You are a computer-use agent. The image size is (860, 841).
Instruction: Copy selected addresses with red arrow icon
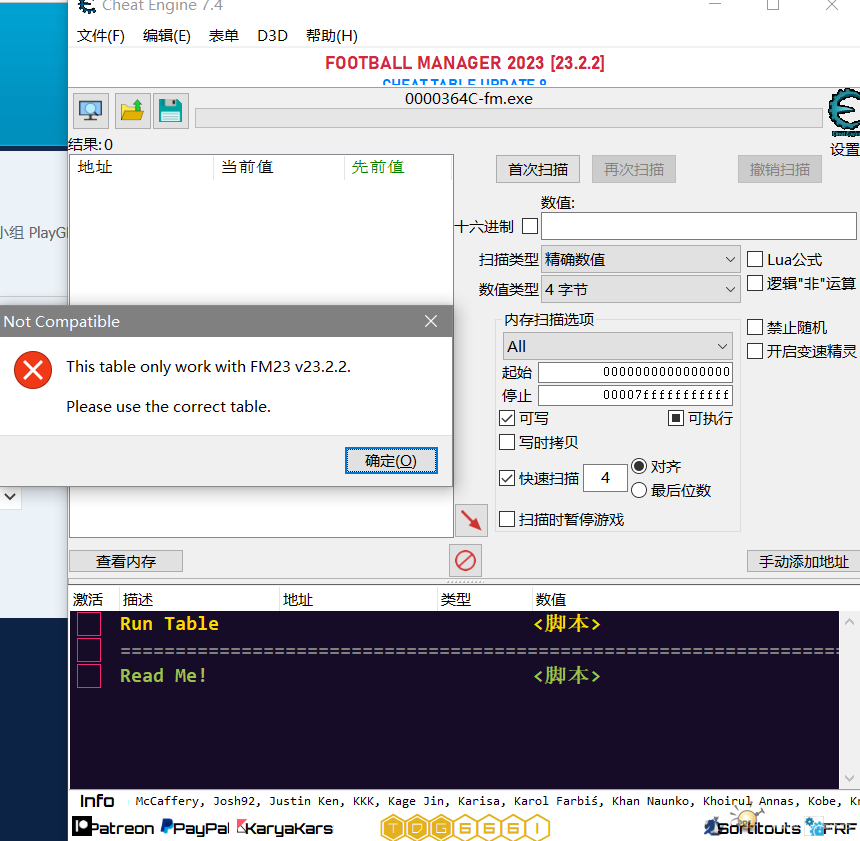click(x=471, y=520)
